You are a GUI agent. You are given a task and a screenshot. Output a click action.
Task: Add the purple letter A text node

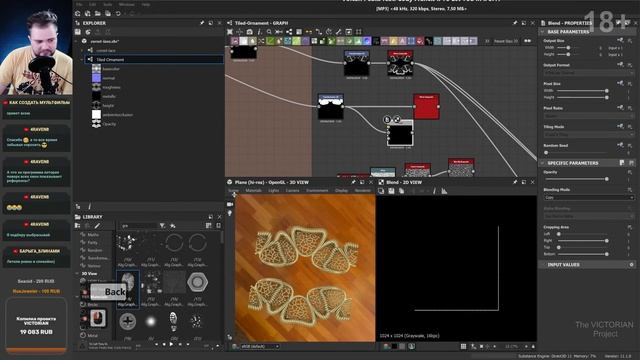point(402,41)
